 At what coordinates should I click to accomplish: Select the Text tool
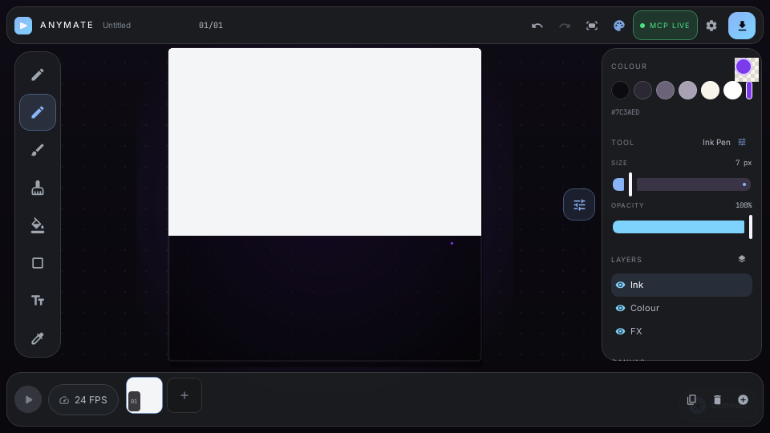click(37, 300)
